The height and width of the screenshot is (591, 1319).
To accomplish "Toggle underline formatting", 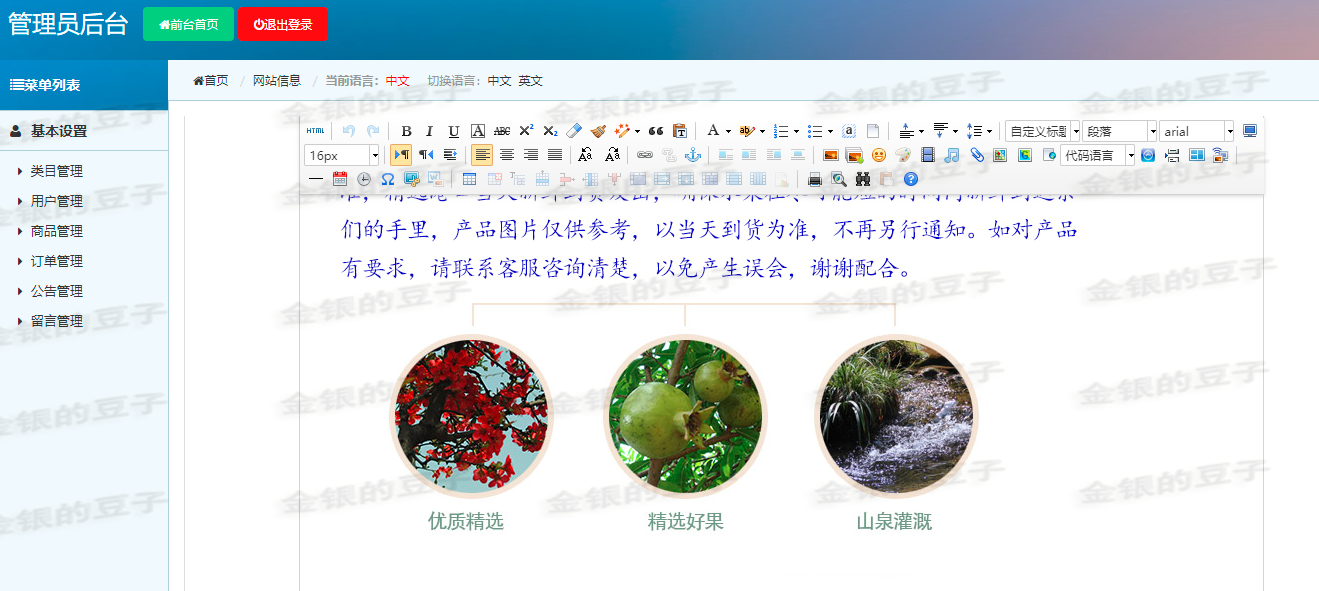I will coord(454,131).
